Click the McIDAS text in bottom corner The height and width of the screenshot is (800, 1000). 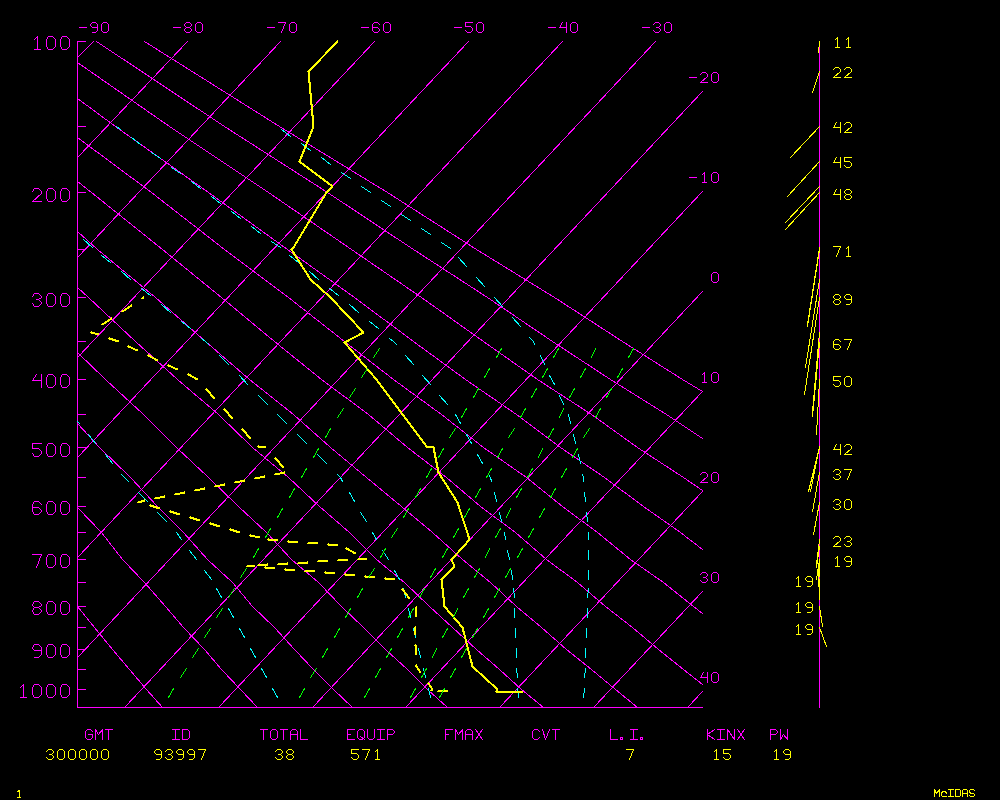pyautogui.click(x=954, y=792)
